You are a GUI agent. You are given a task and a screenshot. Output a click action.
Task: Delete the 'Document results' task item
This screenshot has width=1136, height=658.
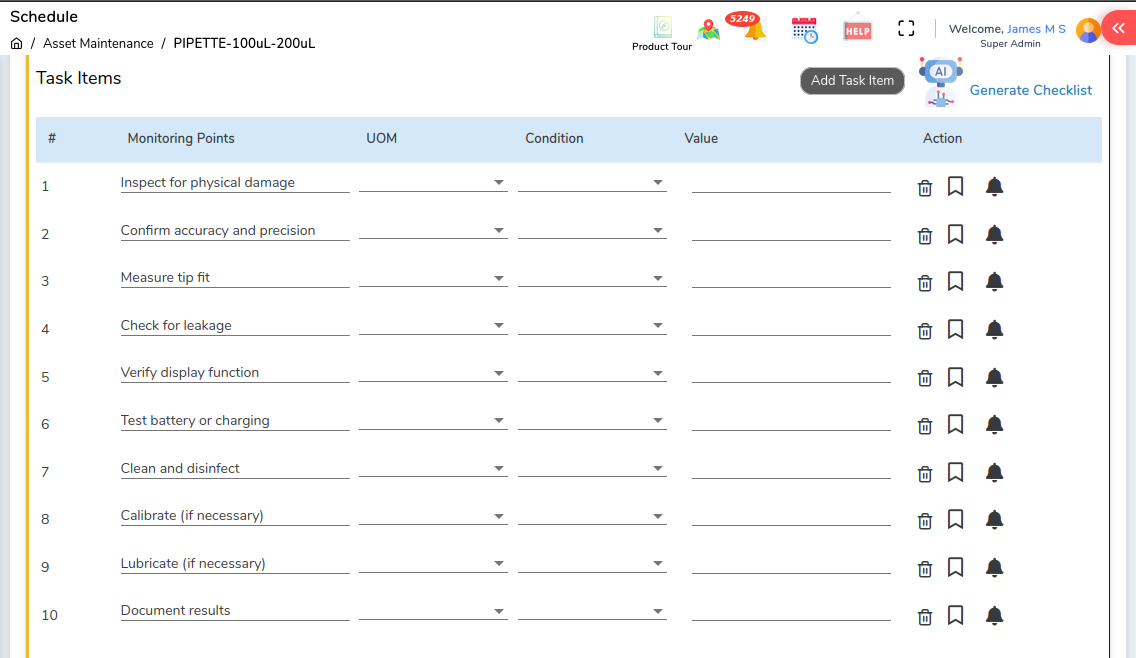[925, 616]
